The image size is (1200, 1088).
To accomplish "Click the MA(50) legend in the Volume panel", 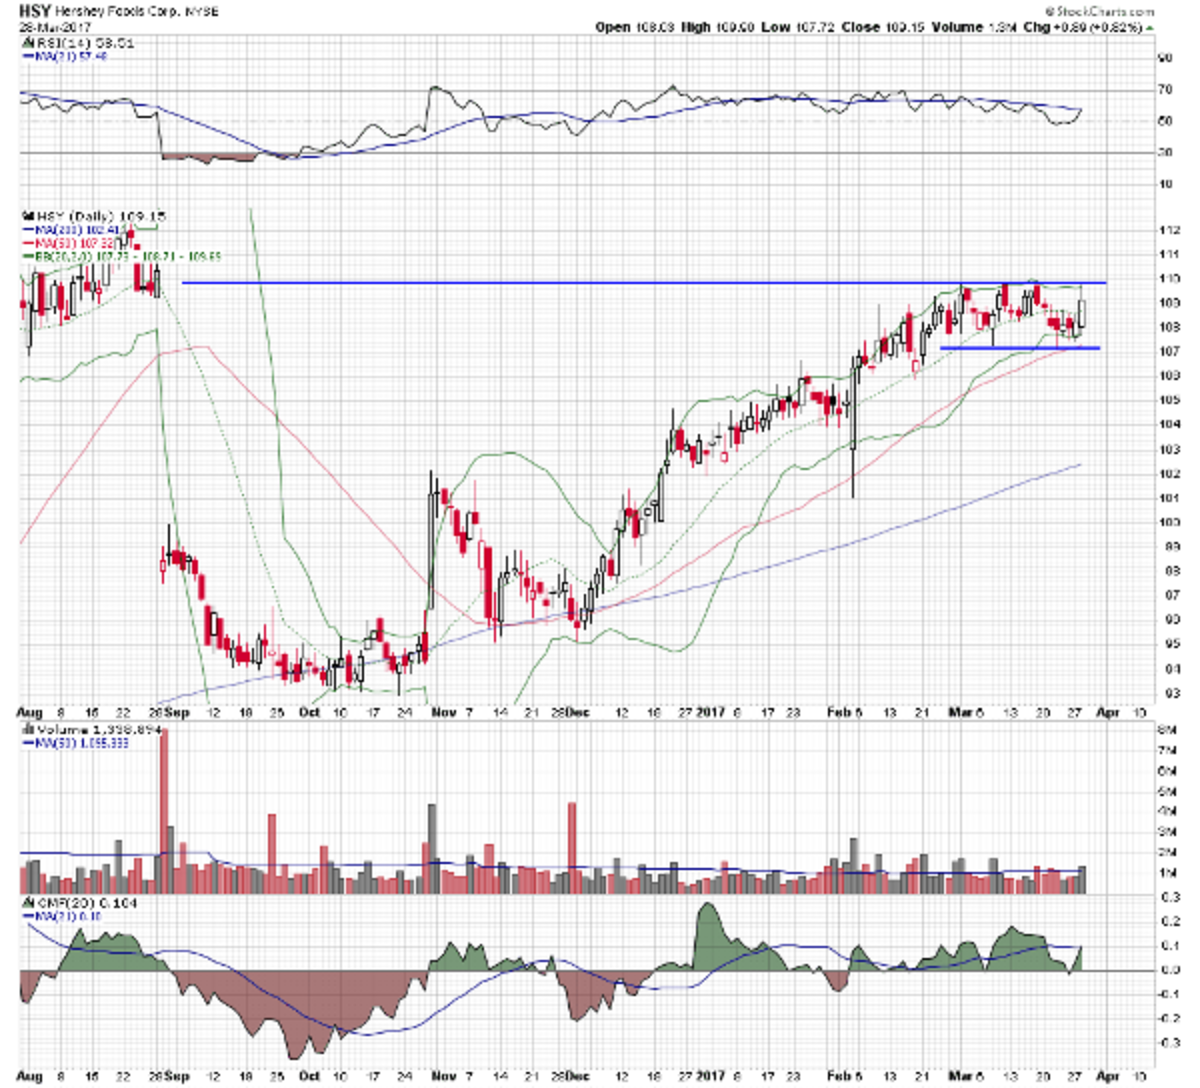I will tap(74, 744).
